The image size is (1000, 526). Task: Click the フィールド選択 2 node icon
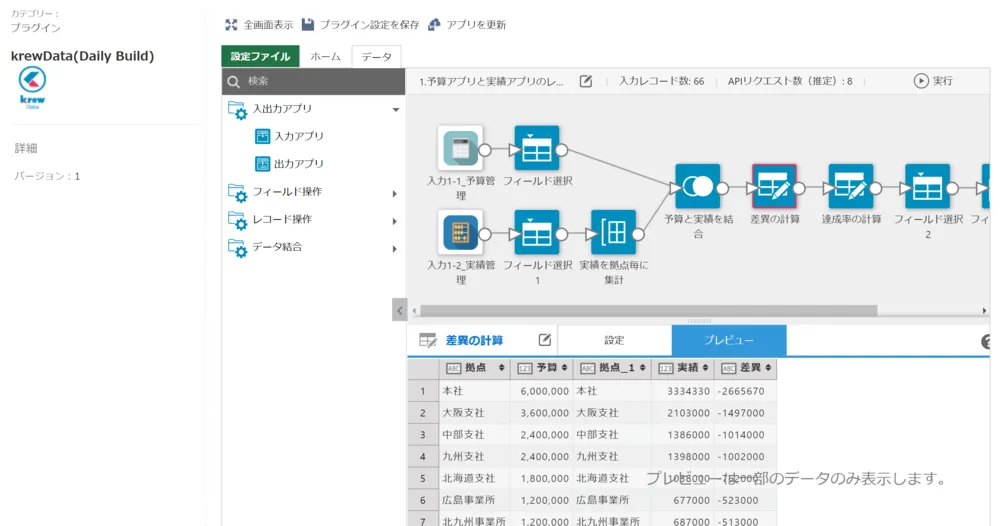[928, 187]
